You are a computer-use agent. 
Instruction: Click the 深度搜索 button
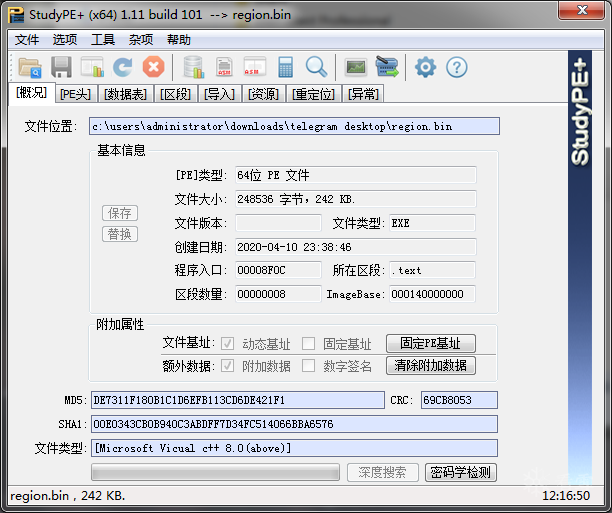coord(382,472)
